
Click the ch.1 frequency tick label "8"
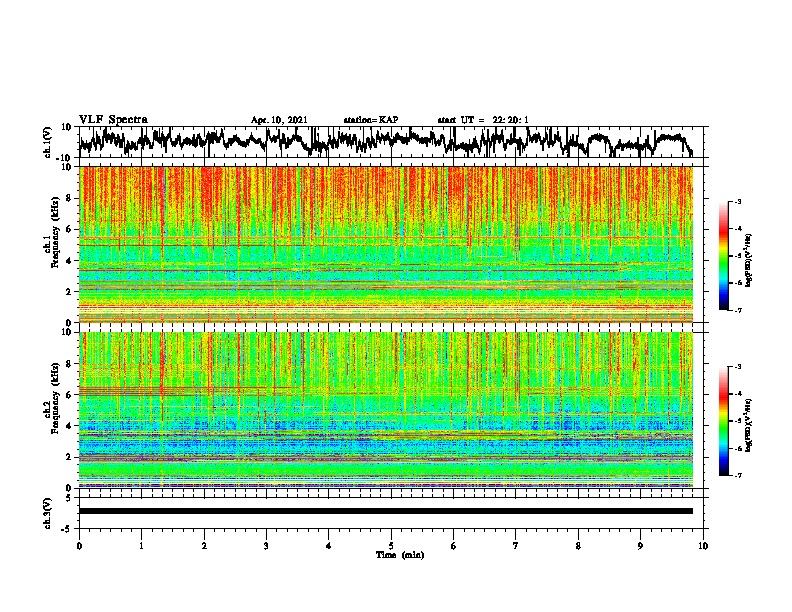70,198
